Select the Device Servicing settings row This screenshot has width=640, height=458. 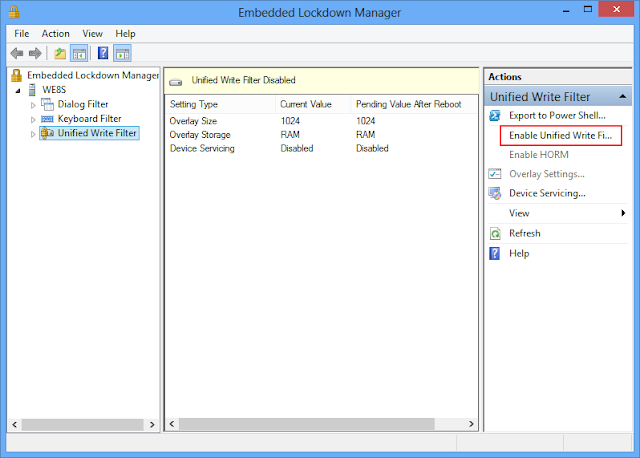[321, 149]
